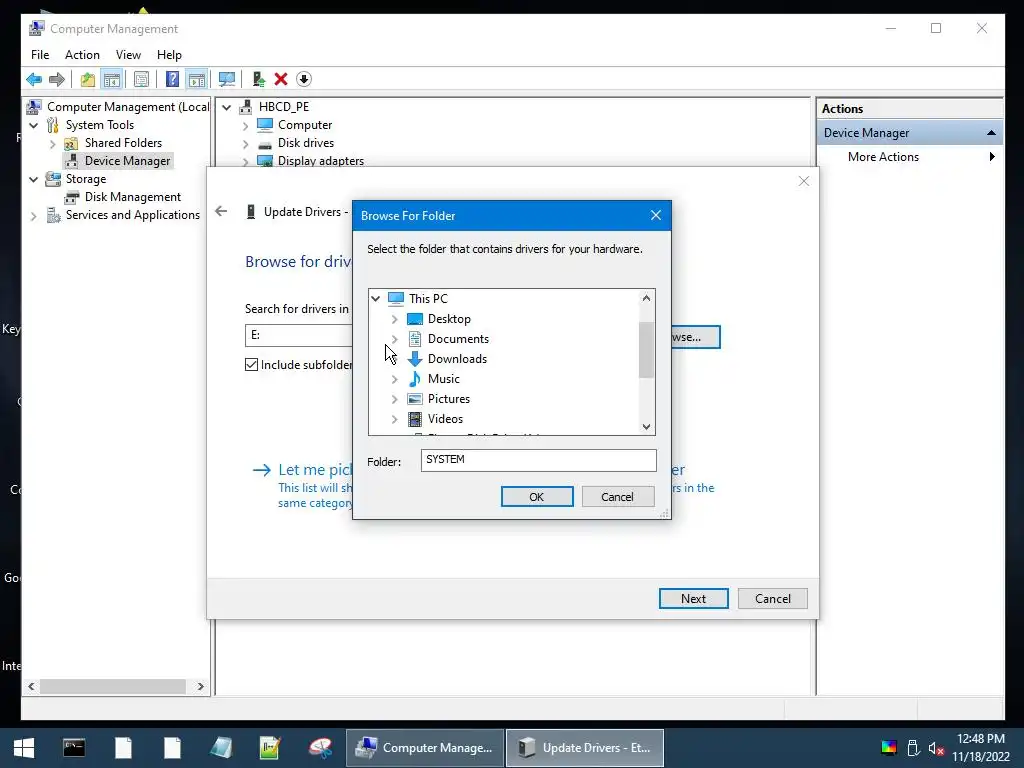The width and height of the screenshot is (1024, 768).
Task: Collapse the HBCD_PE device root
Action: [x=227, y=107]
